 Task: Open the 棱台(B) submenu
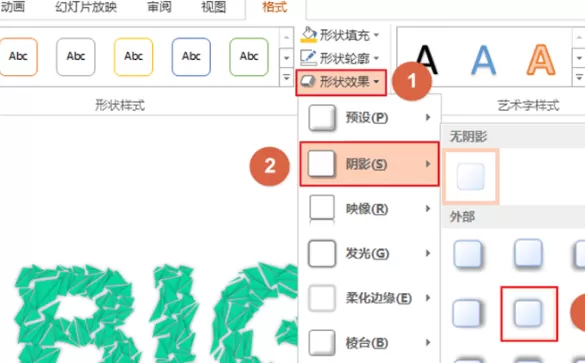[369, 343]
